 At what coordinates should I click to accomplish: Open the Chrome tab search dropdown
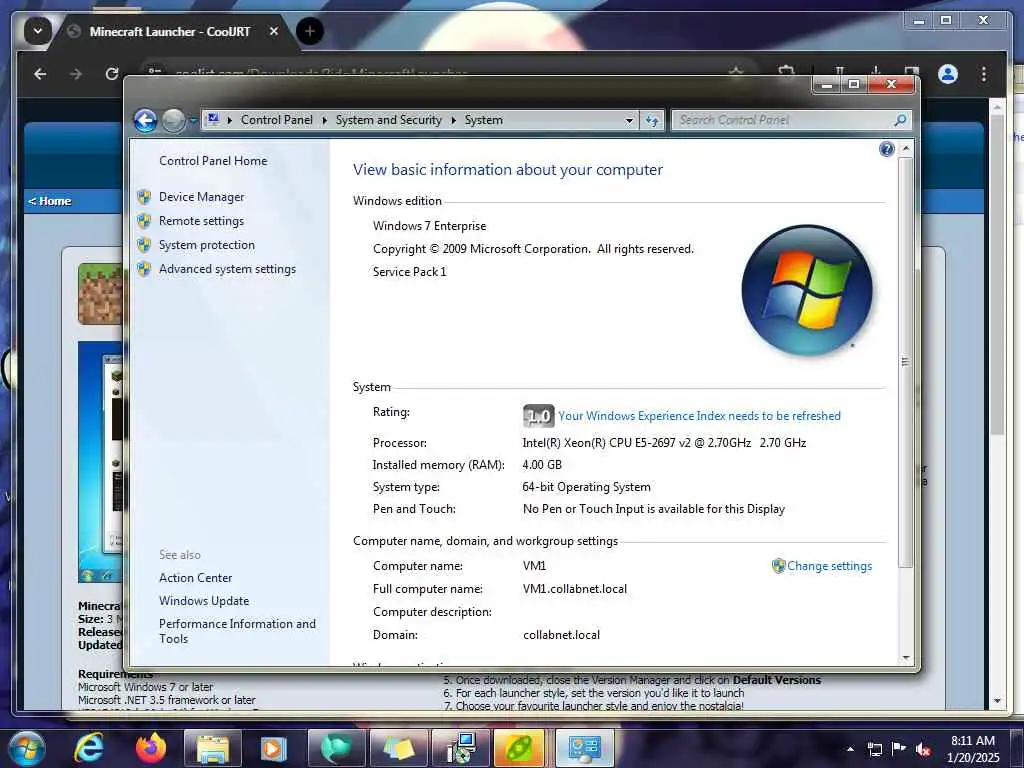[38, 31]
